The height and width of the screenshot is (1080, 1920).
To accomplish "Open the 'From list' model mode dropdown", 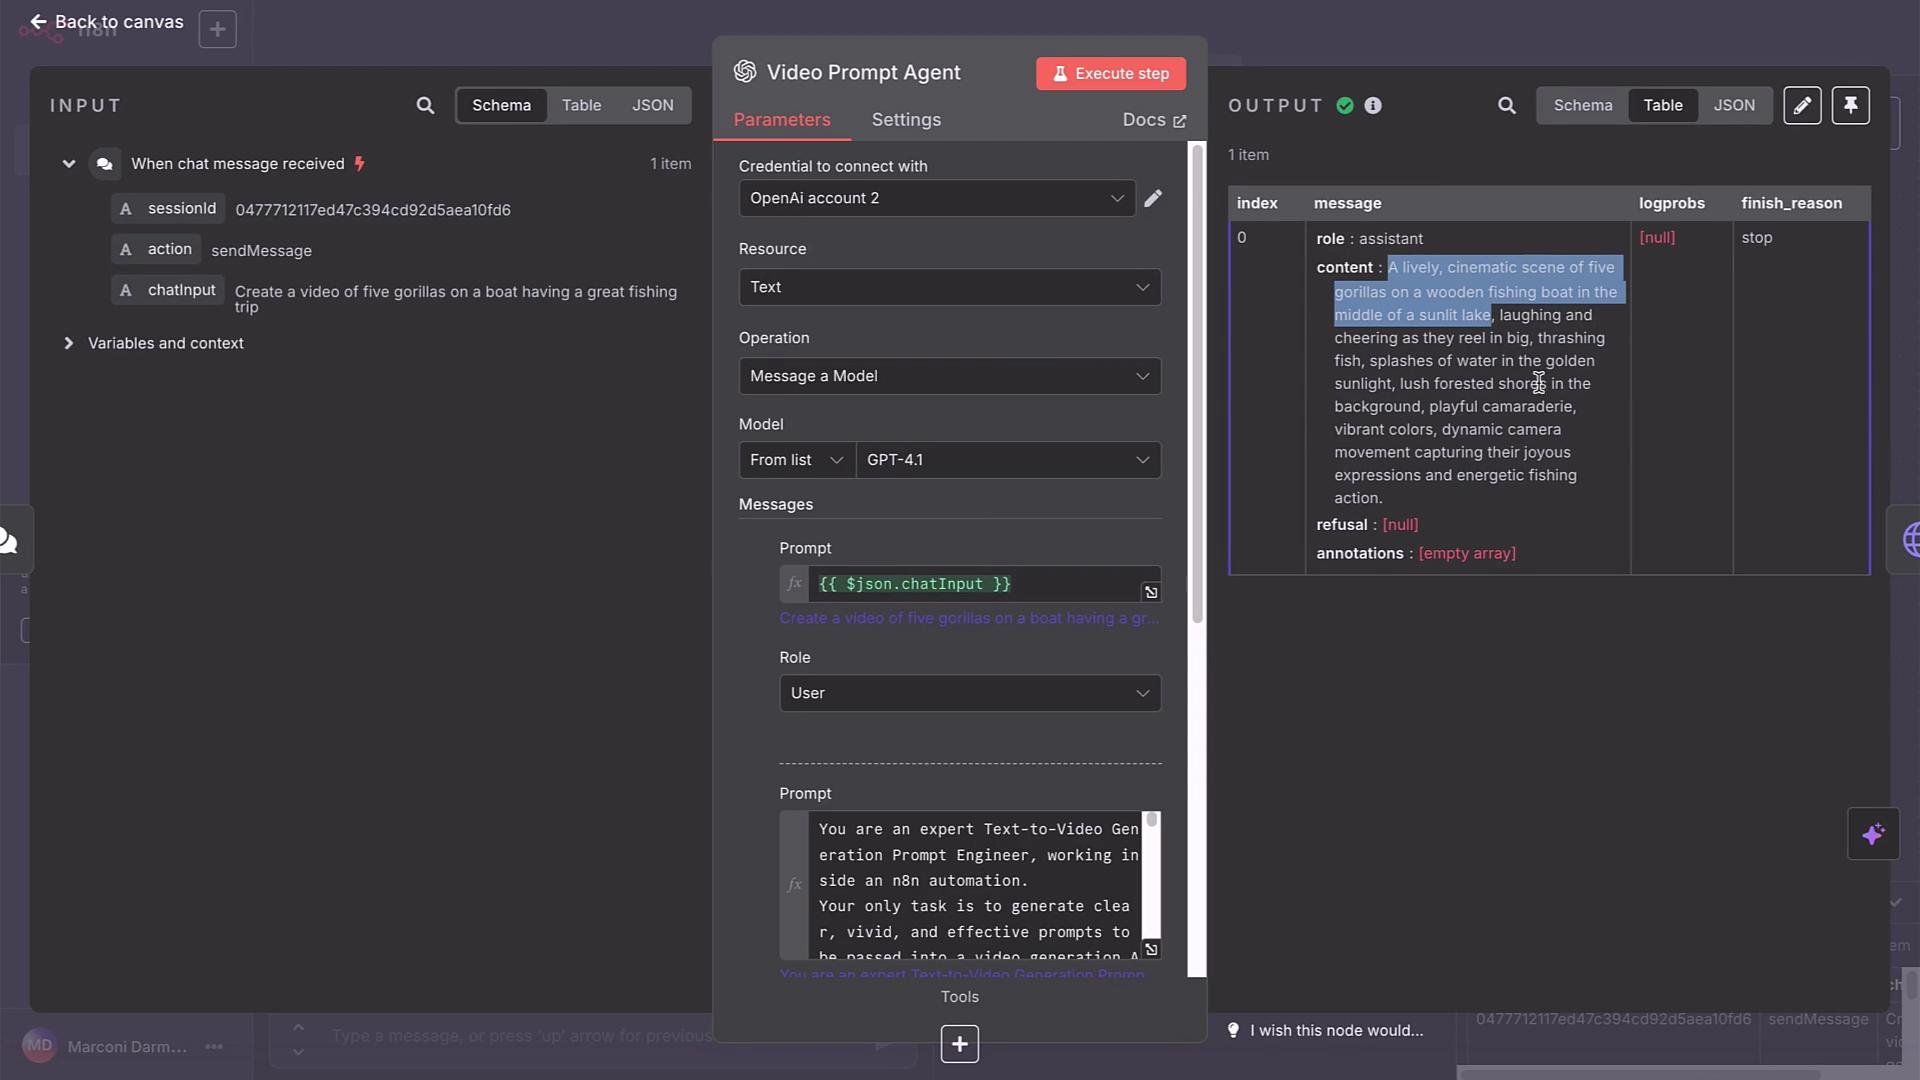I will click(x=797, y=460).
